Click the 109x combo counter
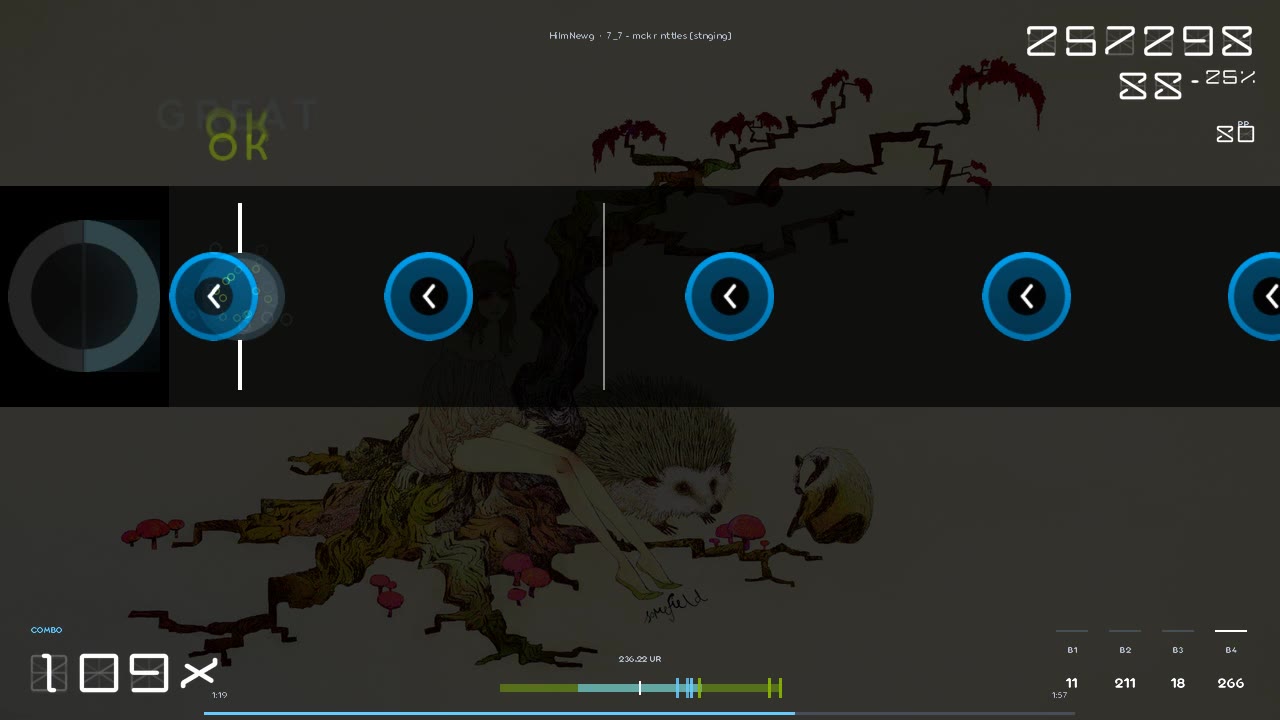Viewport: 1280px width, 720px height. tap(124, 673)
